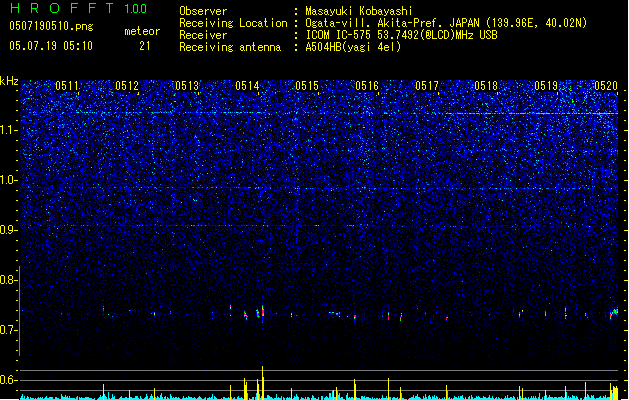Screen dimensions: 629x400
Task: Click the 0515 time marker
Action: pyautogui.click(x=307, y=86)
